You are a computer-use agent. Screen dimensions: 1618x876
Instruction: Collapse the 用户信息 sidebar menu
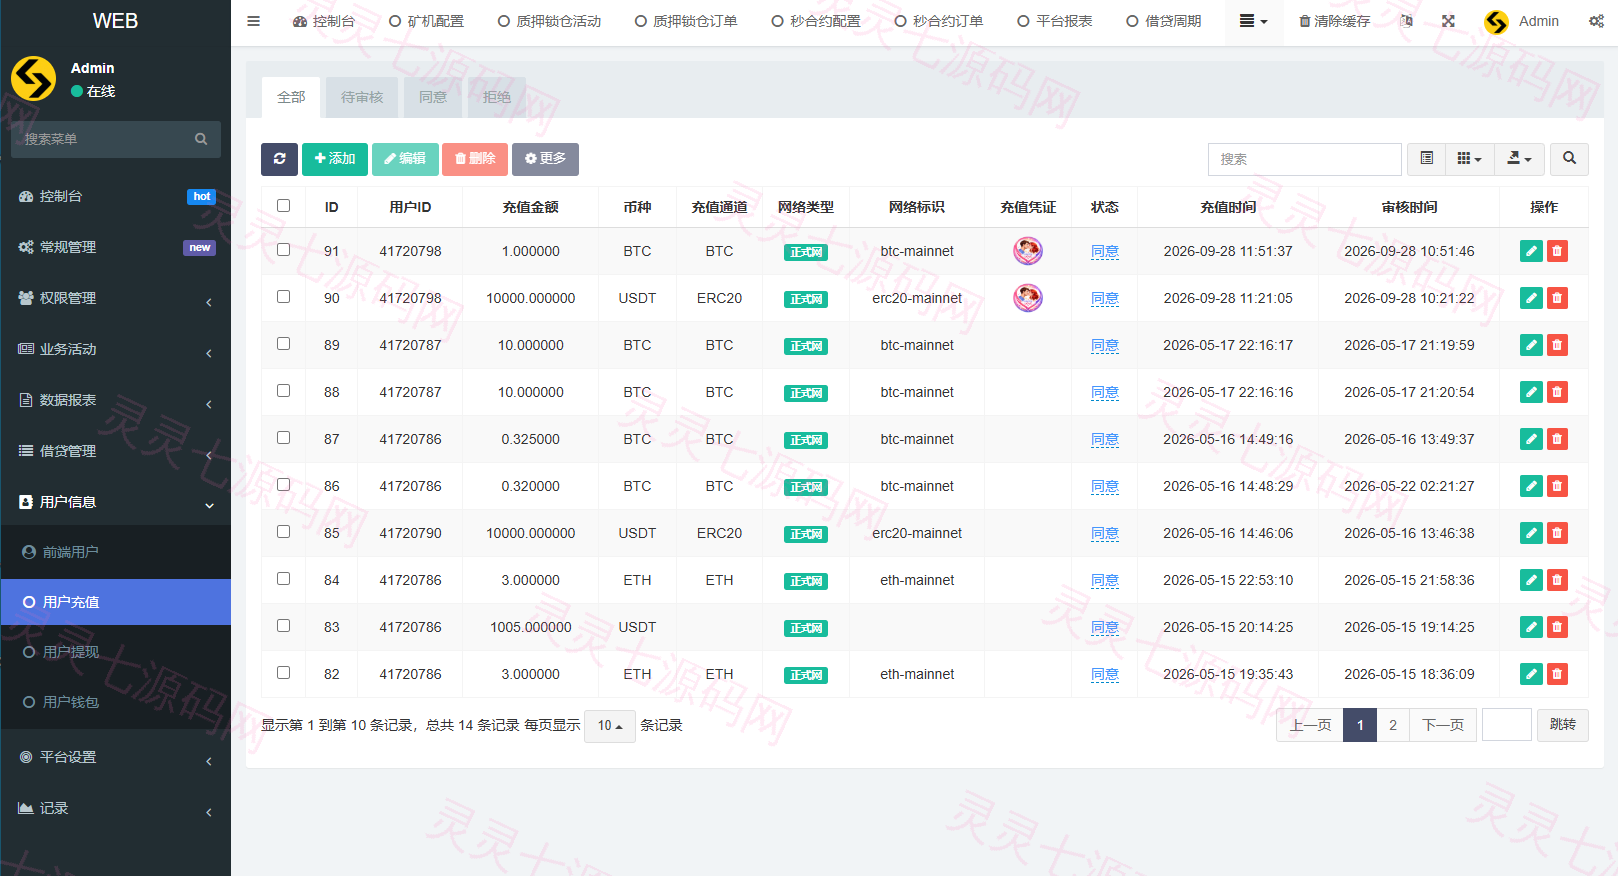click(116, 502)
